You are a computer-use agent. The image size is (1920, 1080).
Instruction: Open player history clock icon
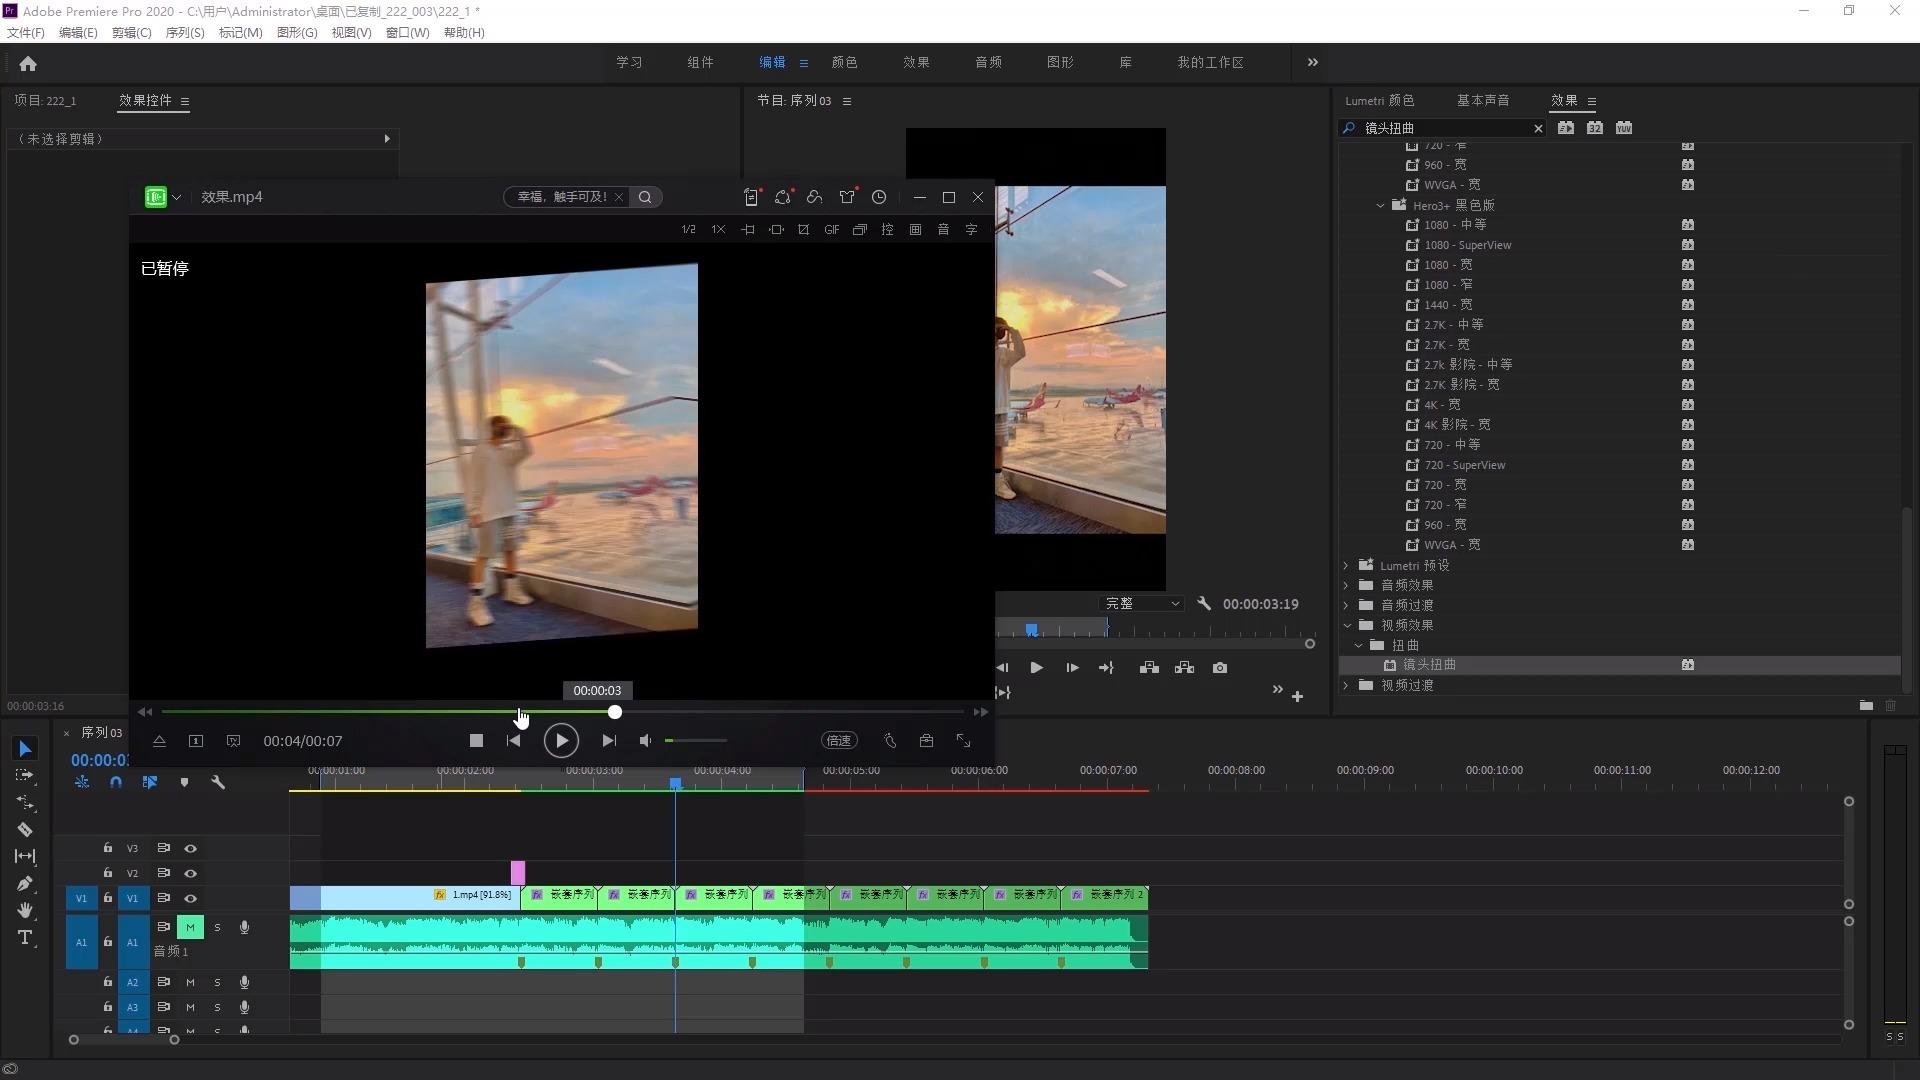[x=879, y=197]
